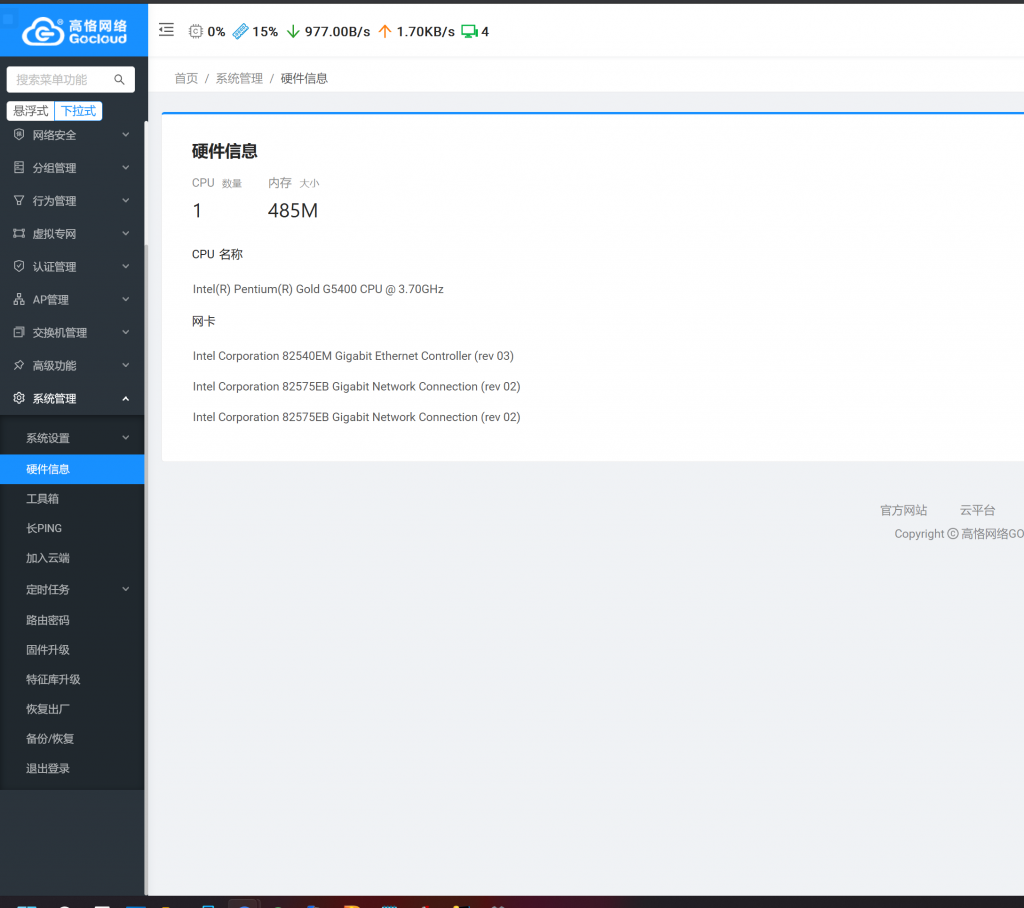Open the 官方网站 footer link
Image resolution: width=1024 pixels, height=908 pixels.
[x=903, y=510]
